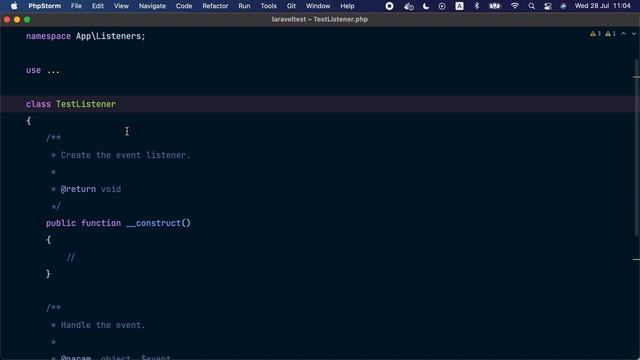640x360 pixels.
Task: Go to previous highlighted error arrow
Action: tap(623, 33)
